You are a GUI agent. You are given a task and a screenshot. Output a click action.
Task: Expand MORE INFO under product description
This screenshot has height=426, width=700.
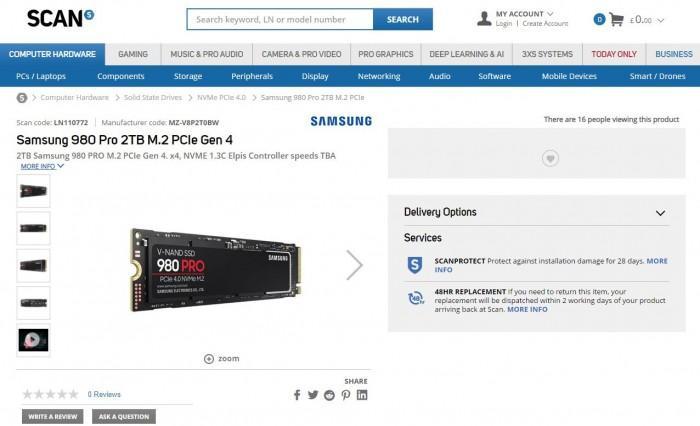pos(42,166)
